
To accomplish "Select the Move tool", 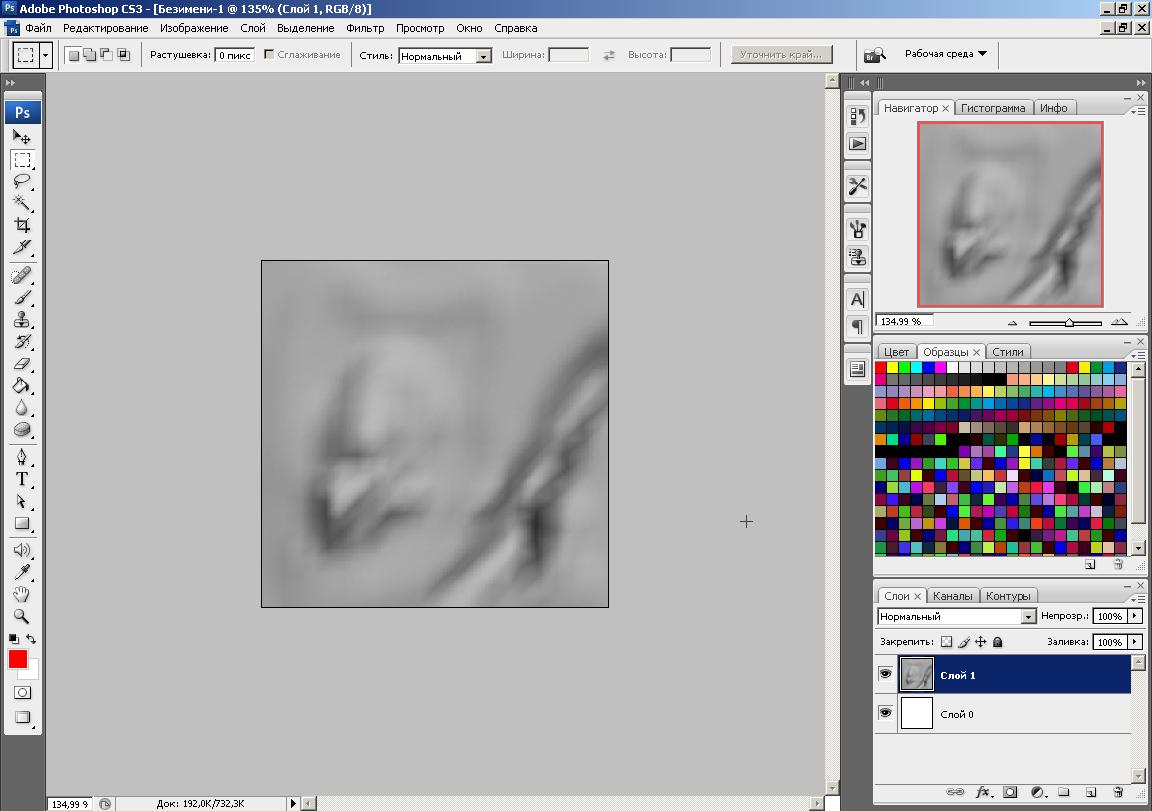I will pyautogui.click(x=22, y=137).
